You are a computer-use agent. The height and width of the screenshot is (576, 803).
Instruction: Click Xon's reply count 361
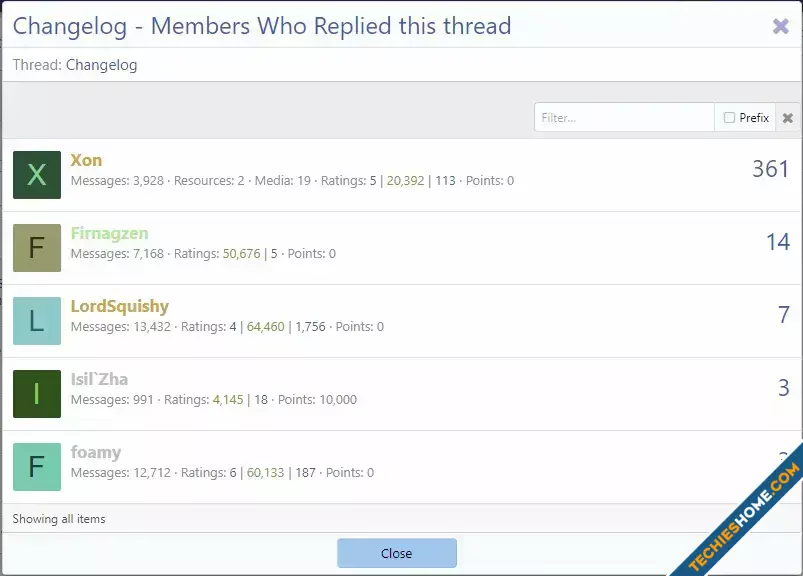pos(770,169)
